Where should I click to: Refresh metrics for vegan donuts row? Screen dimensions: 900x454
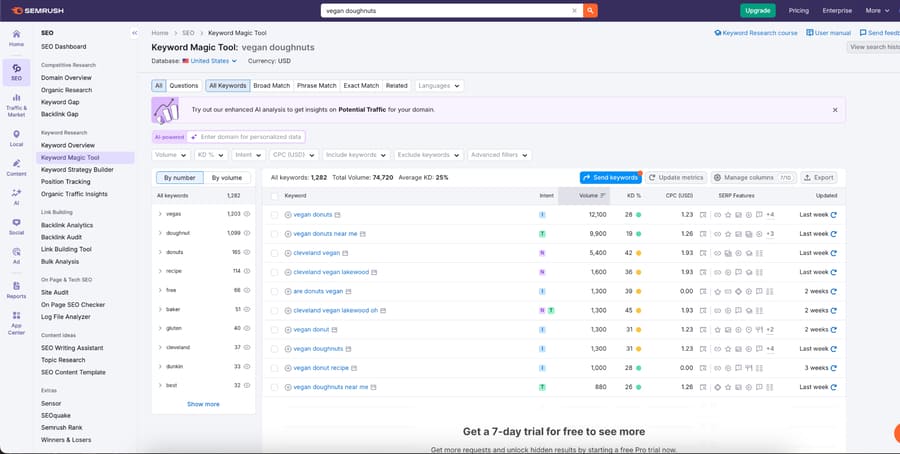pyautogui.click(x=833, y=215)
